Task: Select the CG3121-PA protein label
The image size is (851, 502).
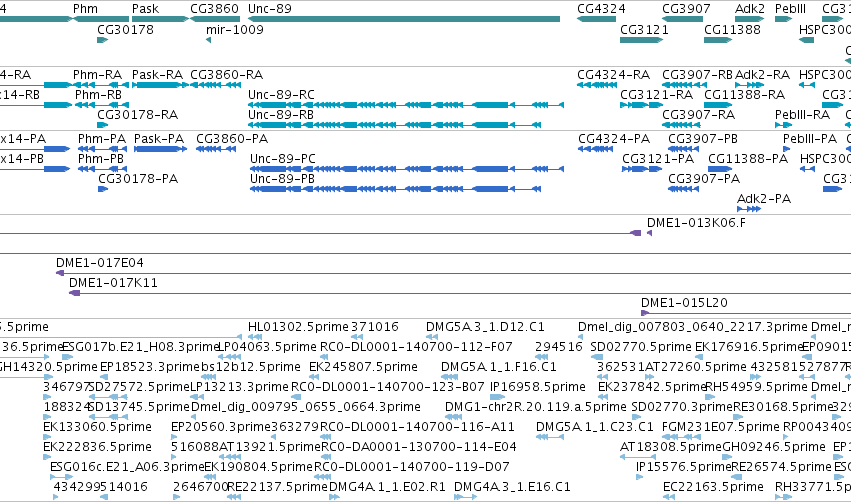Action: point(658,158)
